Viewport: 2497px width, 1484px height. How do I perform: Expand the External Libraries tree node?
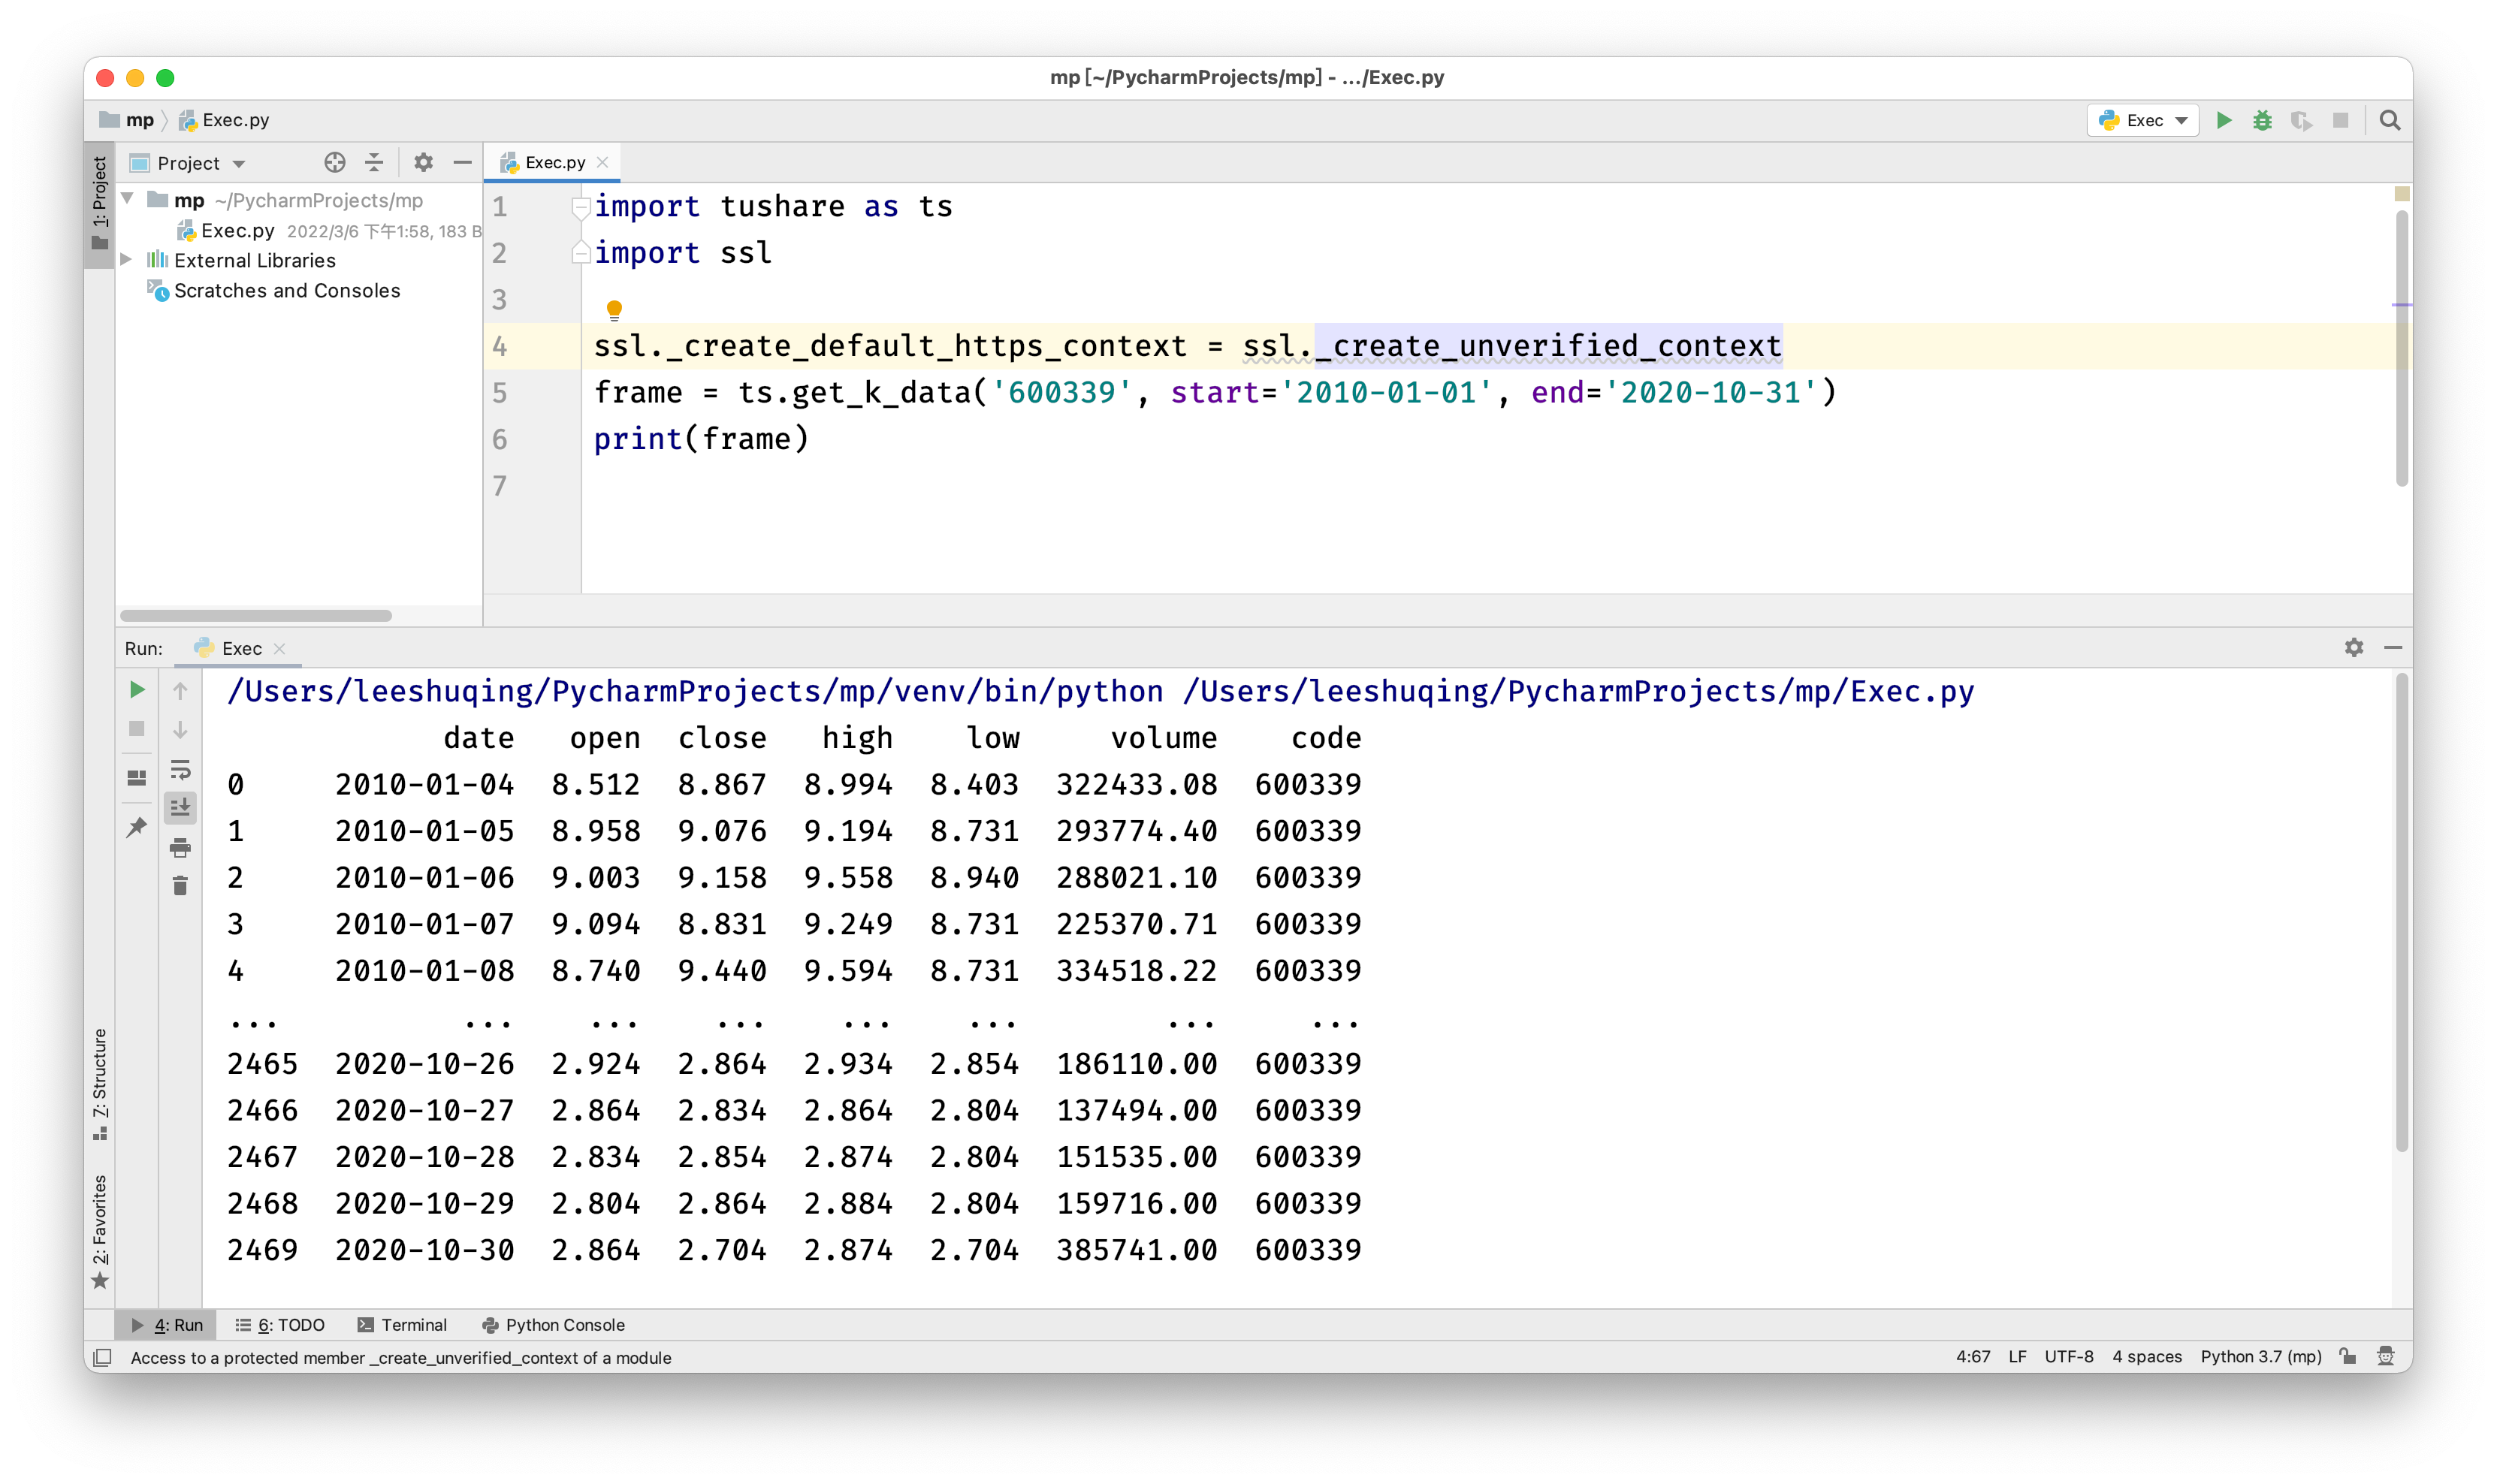click(127, 259)
